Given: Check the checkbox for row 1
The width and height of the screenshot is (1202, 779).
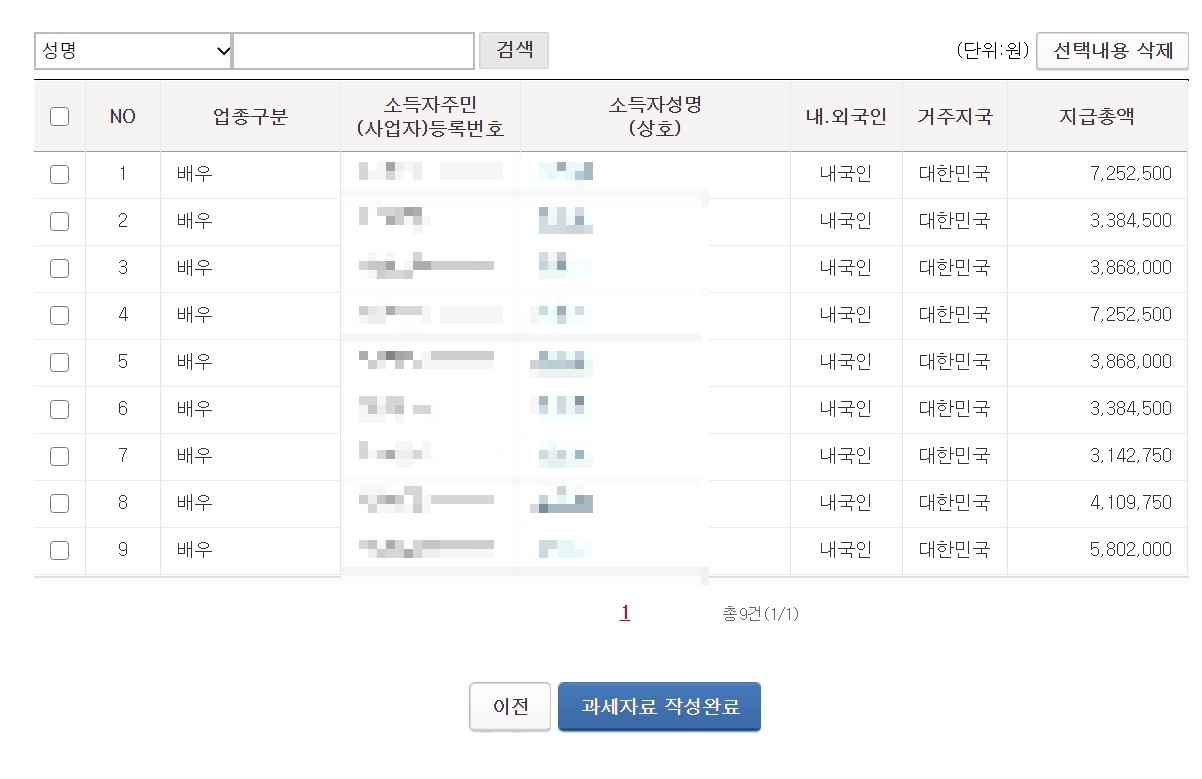Looking at the screenshot, I should pyautogui.click(x=59, y=174).
